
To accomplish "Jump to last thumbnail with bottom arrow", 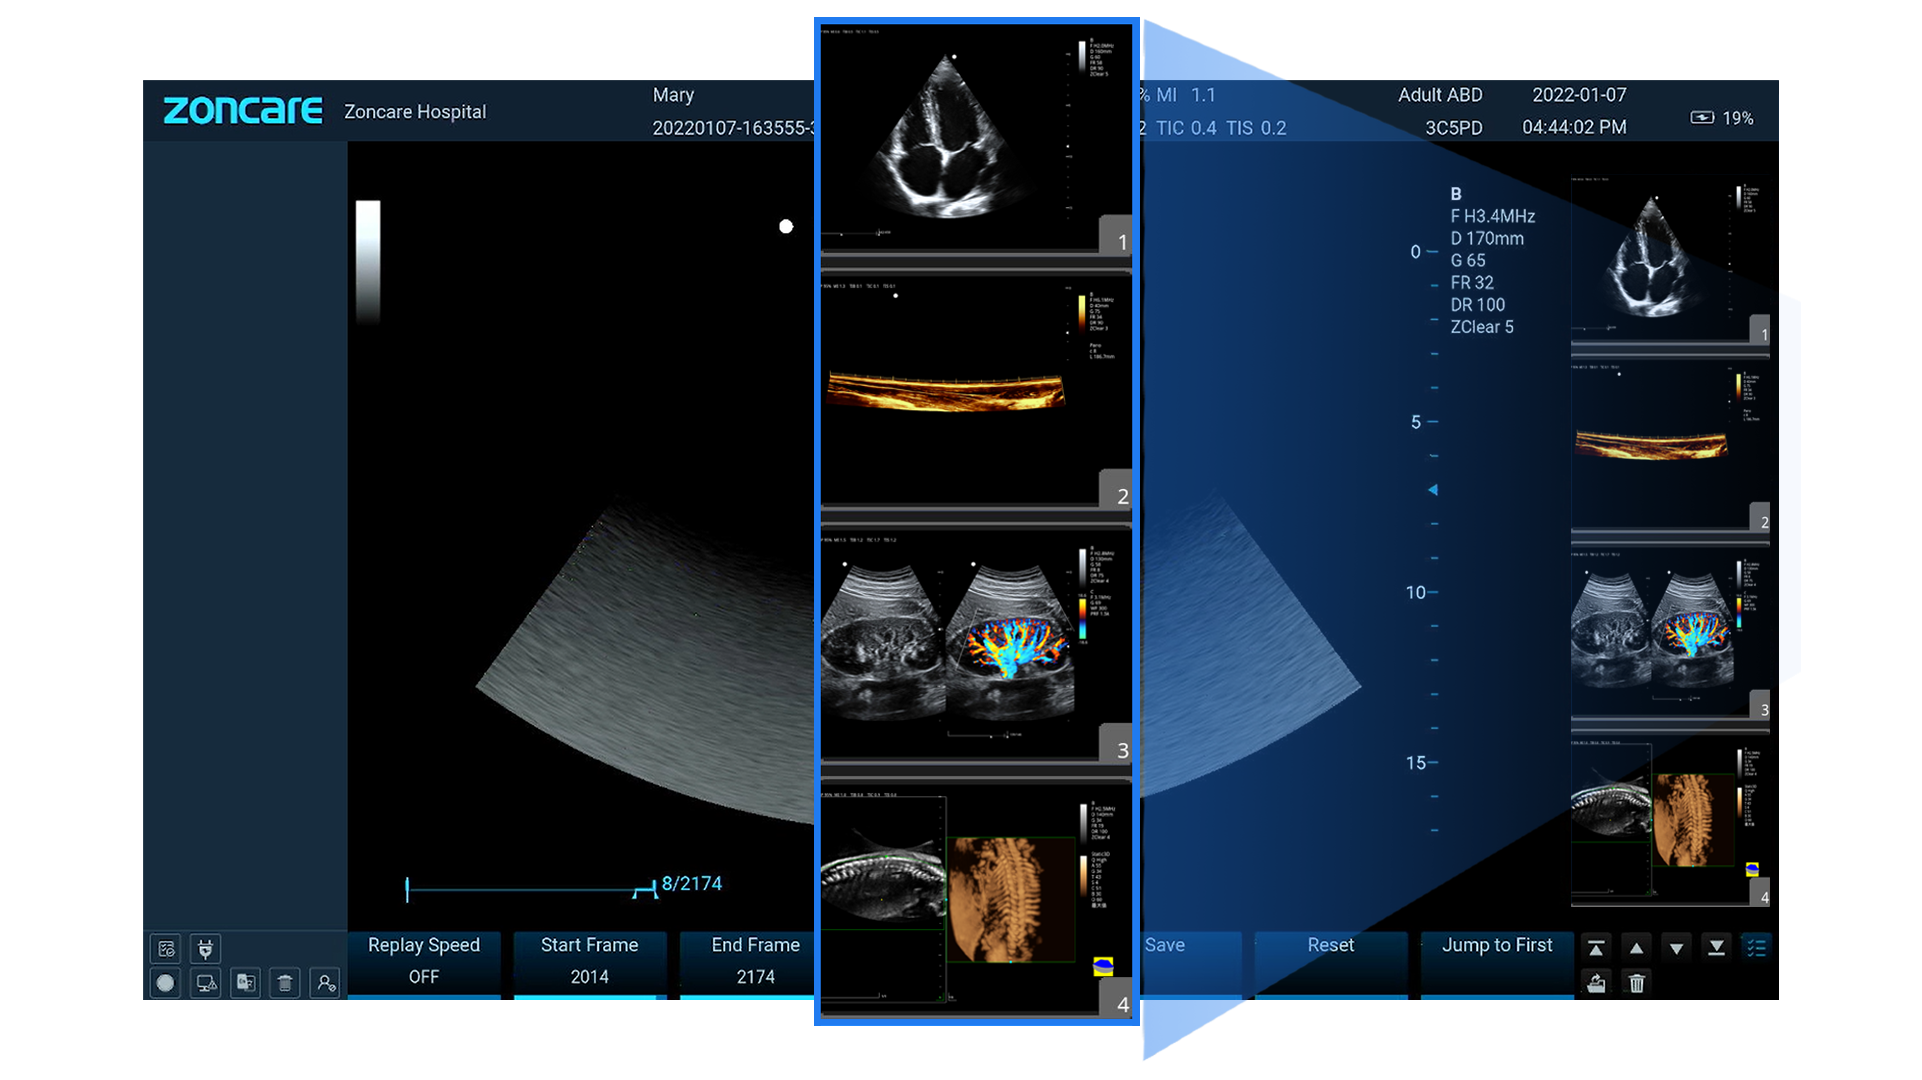I will (x=1716, y=947).
